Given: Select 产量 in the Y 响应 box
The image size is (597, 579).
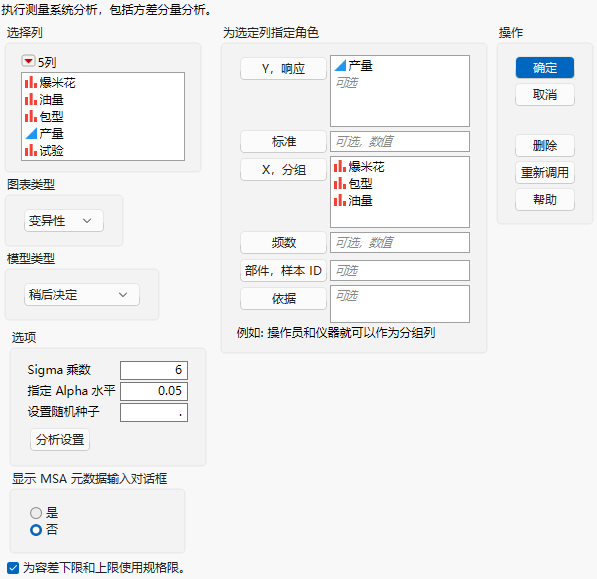Looking at the screenshot, I should coord(360,66).
